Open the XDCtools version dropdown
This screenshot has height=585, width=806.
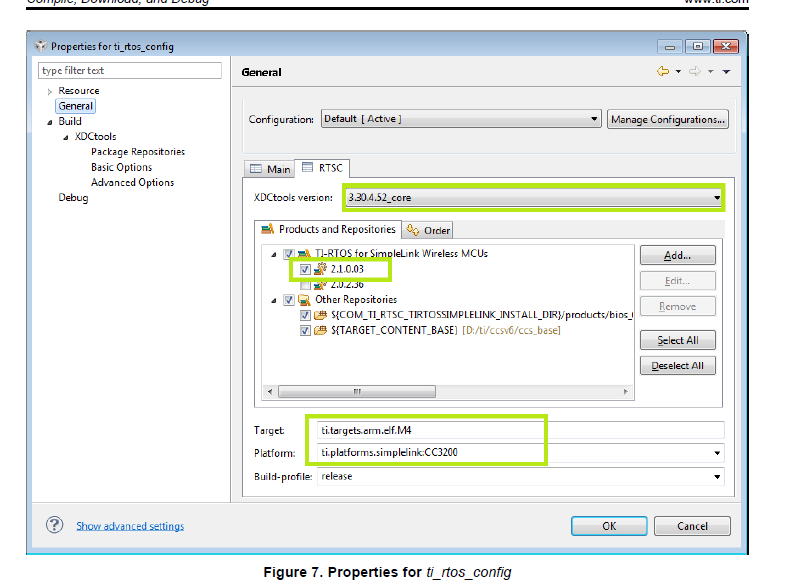pyautogui.click(x=533, y=197)
